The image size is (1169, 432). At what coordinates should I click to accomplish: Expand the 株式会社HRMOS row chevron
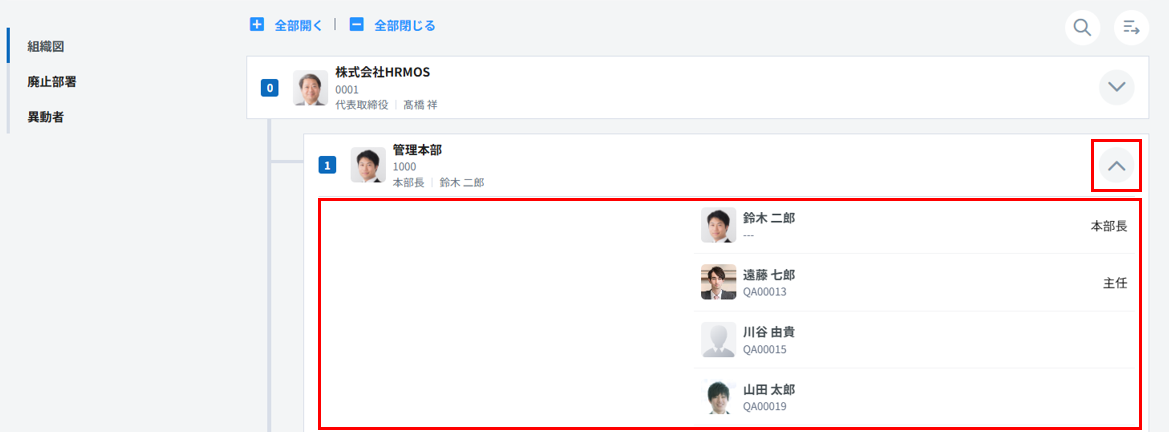click(1117, 87)
